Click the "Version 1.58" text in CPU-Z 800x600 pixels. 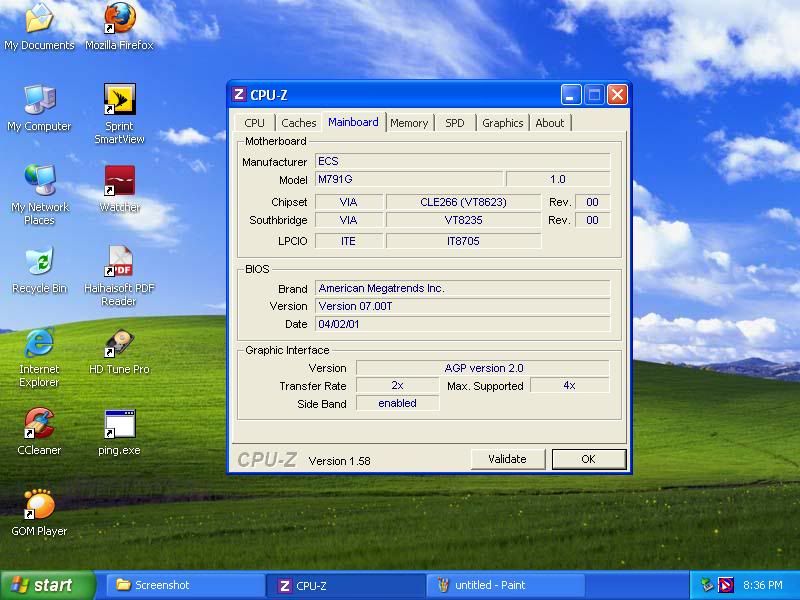tap(339, 461)
